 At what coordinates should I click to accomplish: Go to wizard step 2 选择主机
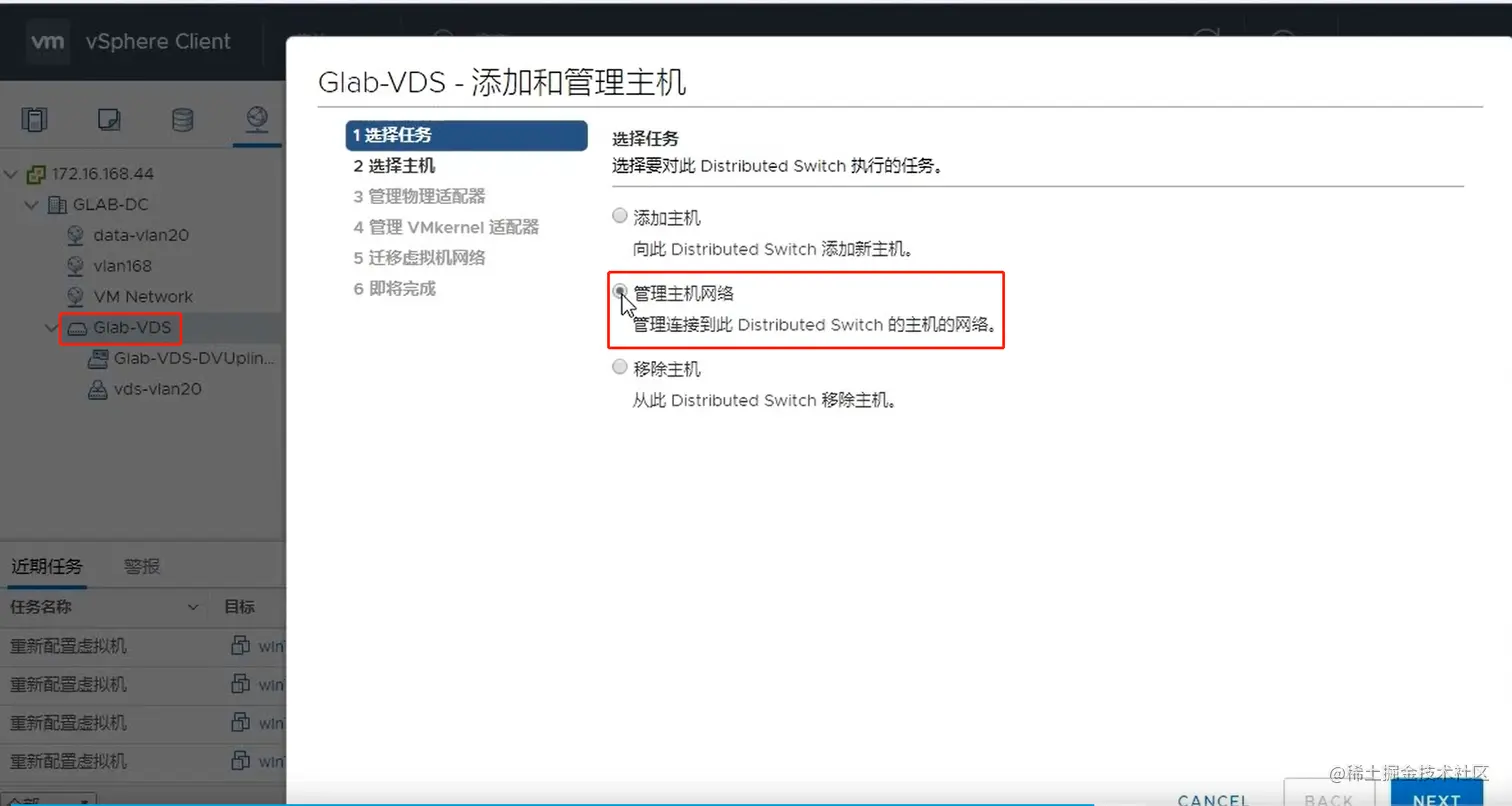point(394,166)
